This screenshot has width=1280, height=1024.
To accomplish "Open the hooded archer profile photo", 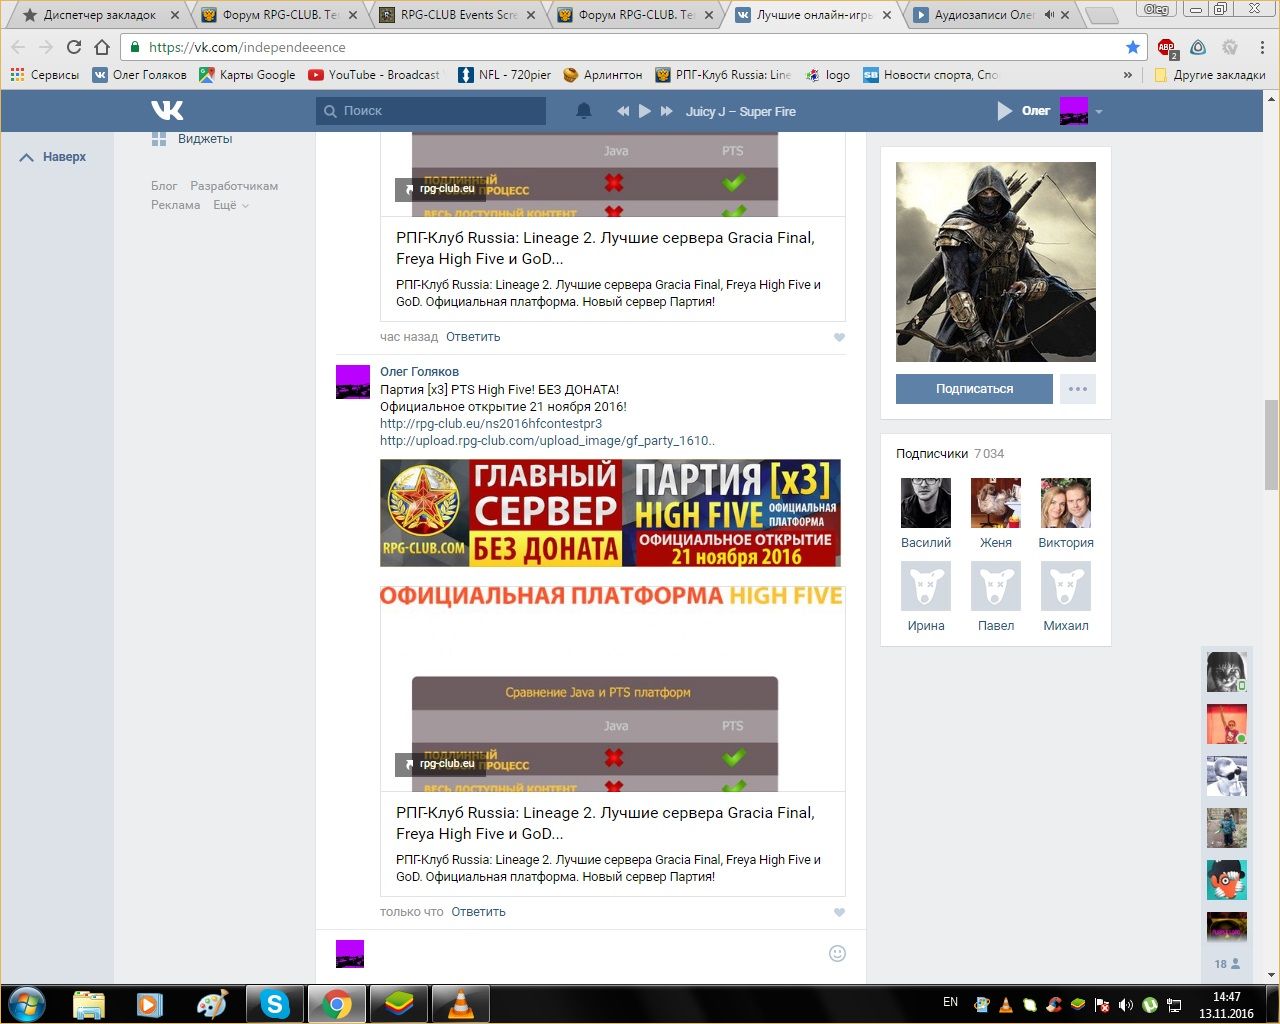I will (996, 262).
